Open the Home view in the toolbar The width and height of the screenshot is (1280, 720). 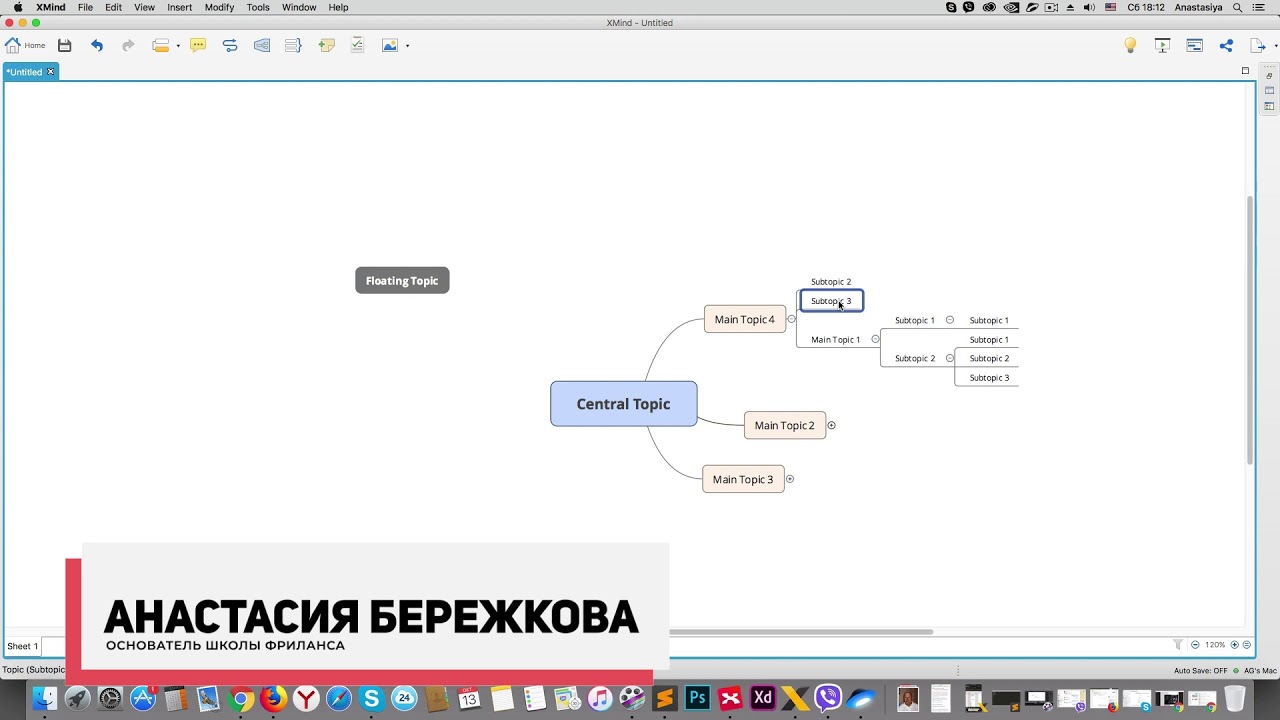25,45
